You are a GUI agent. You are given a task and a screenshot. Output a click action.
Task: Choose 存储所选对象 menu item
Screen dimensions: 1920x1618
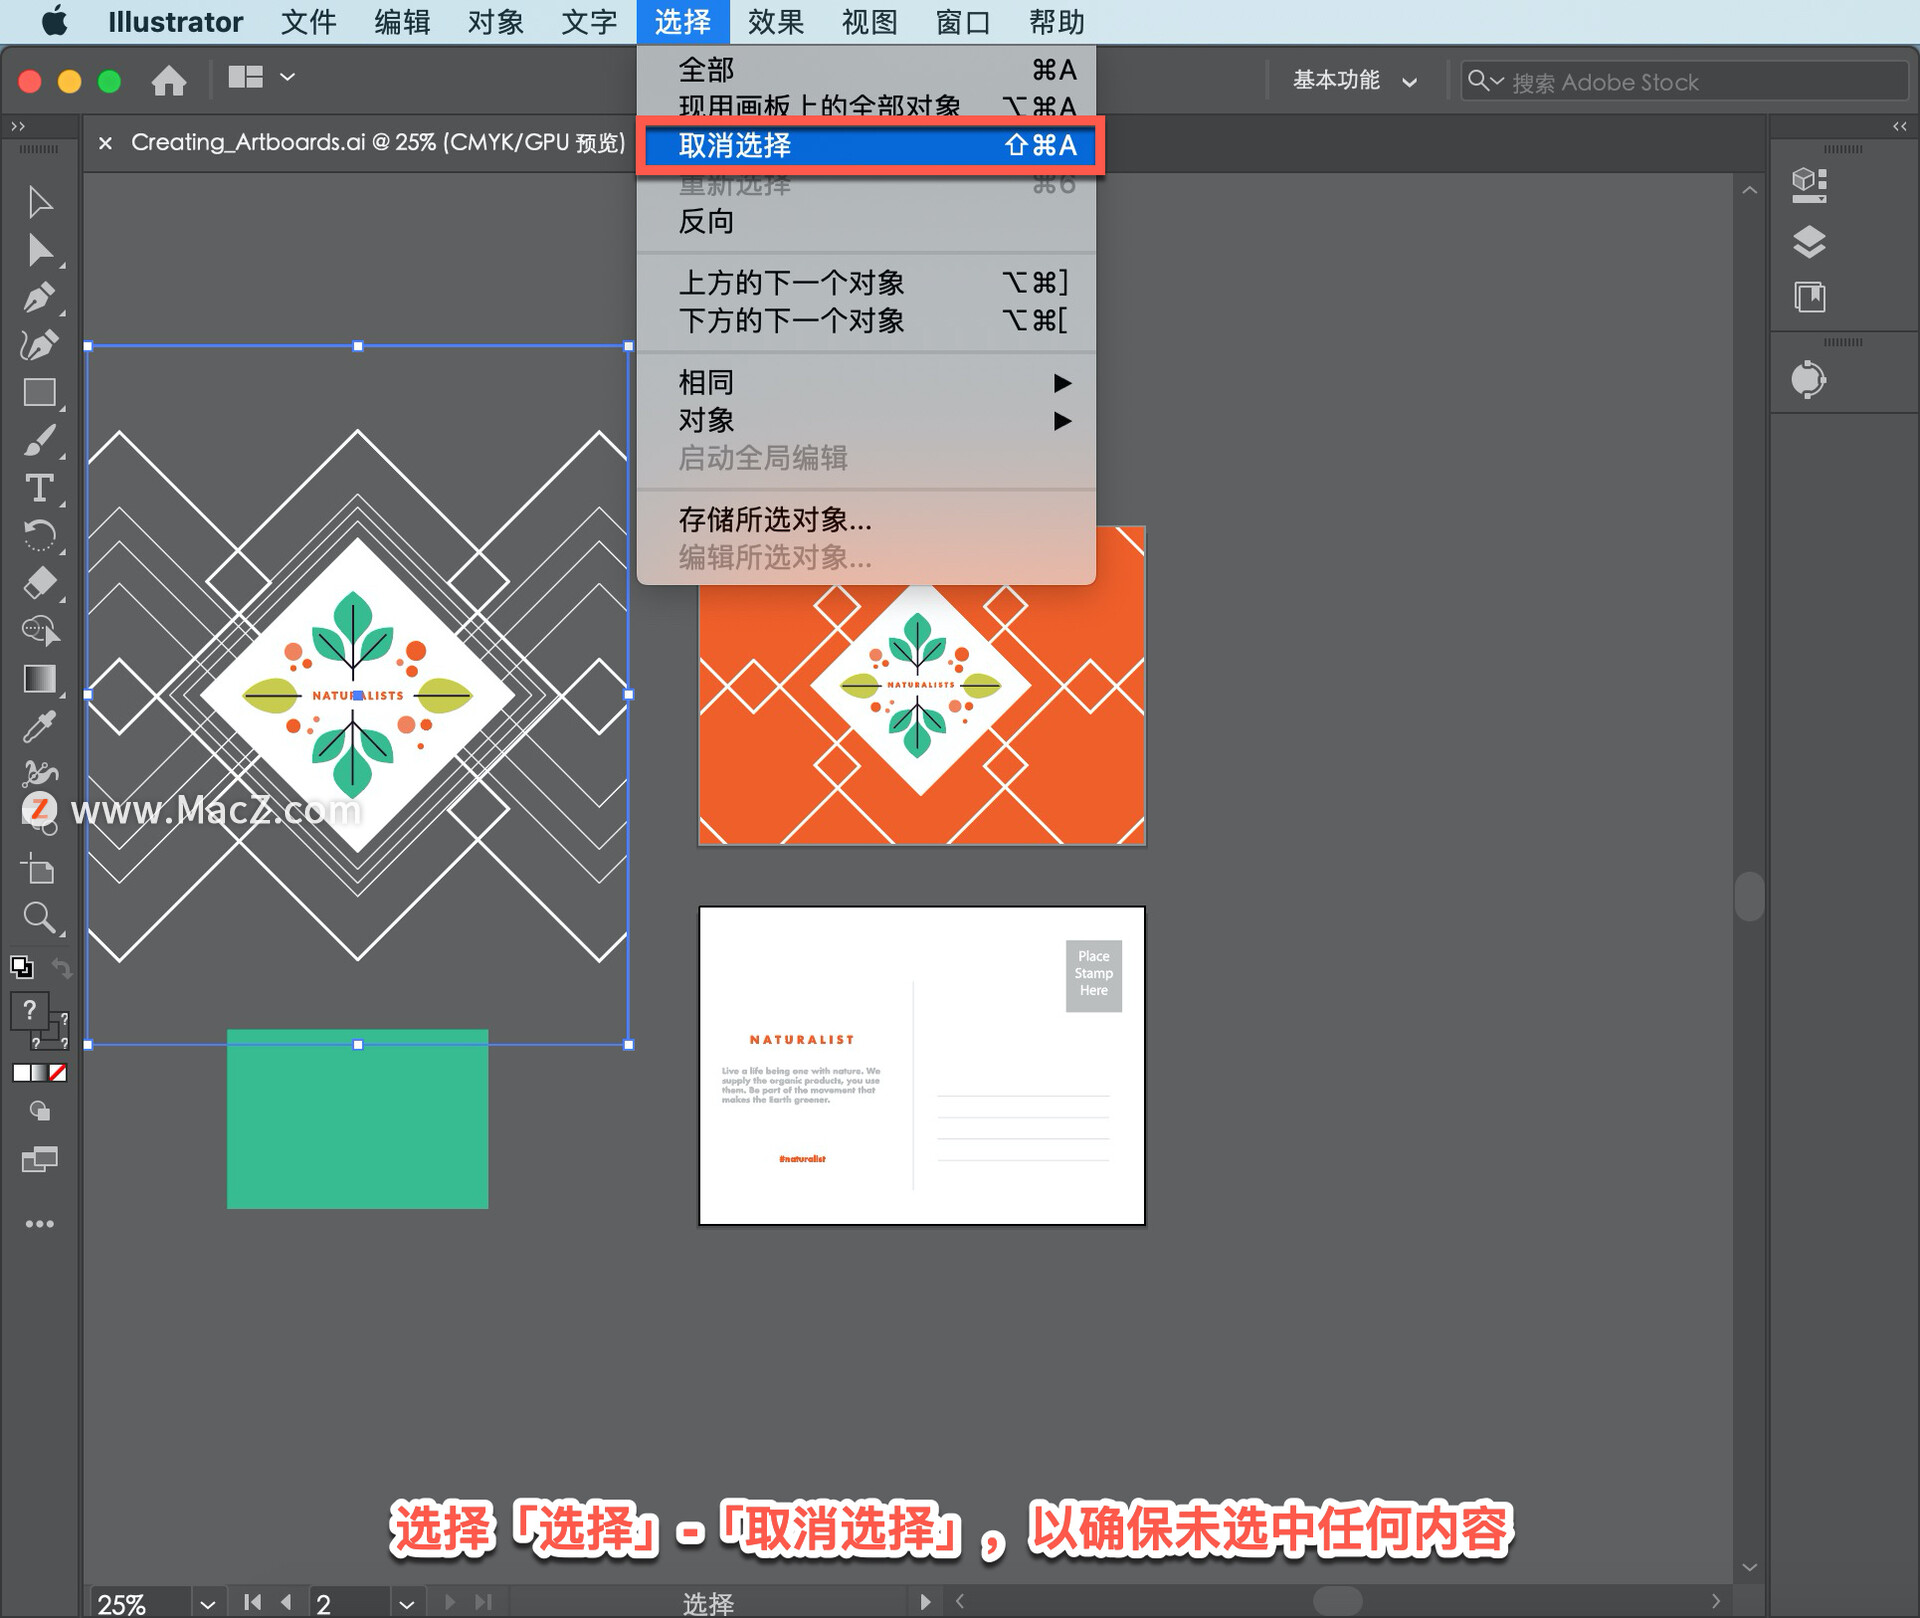866,519
